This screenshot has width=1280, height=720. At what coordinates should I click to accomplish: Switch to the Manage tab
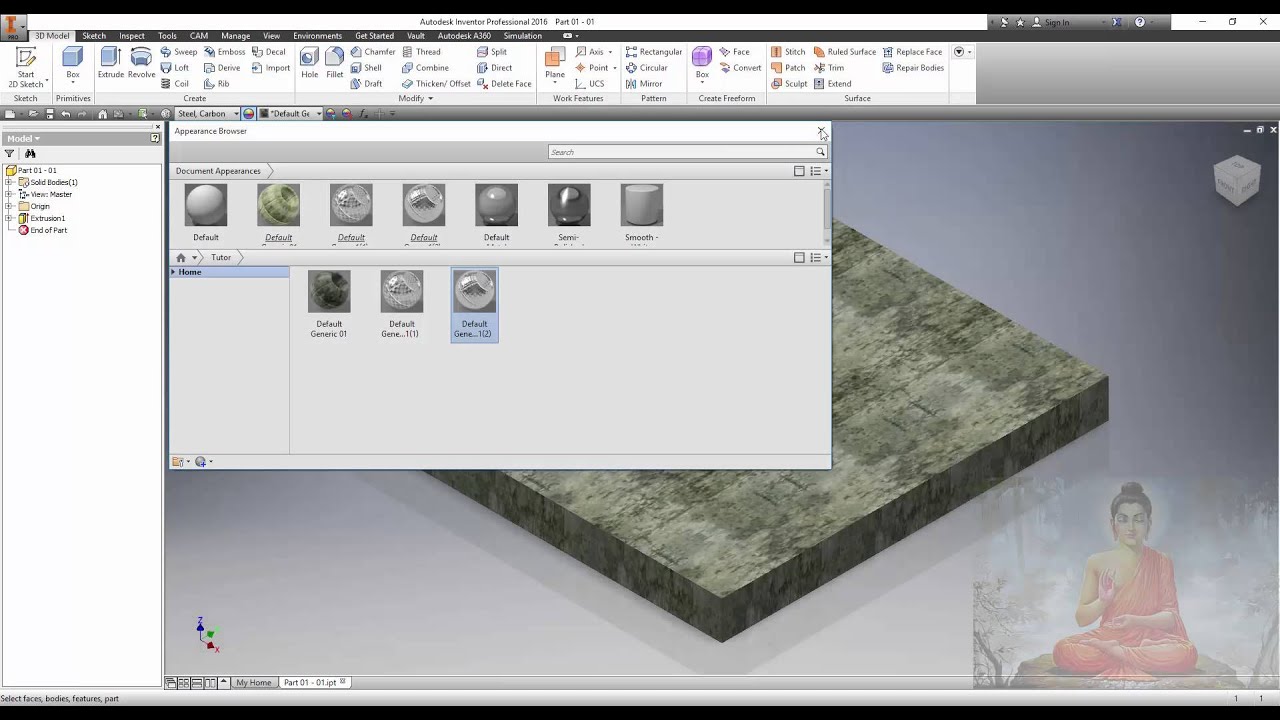pyautogui.click(x=236, y=36)
